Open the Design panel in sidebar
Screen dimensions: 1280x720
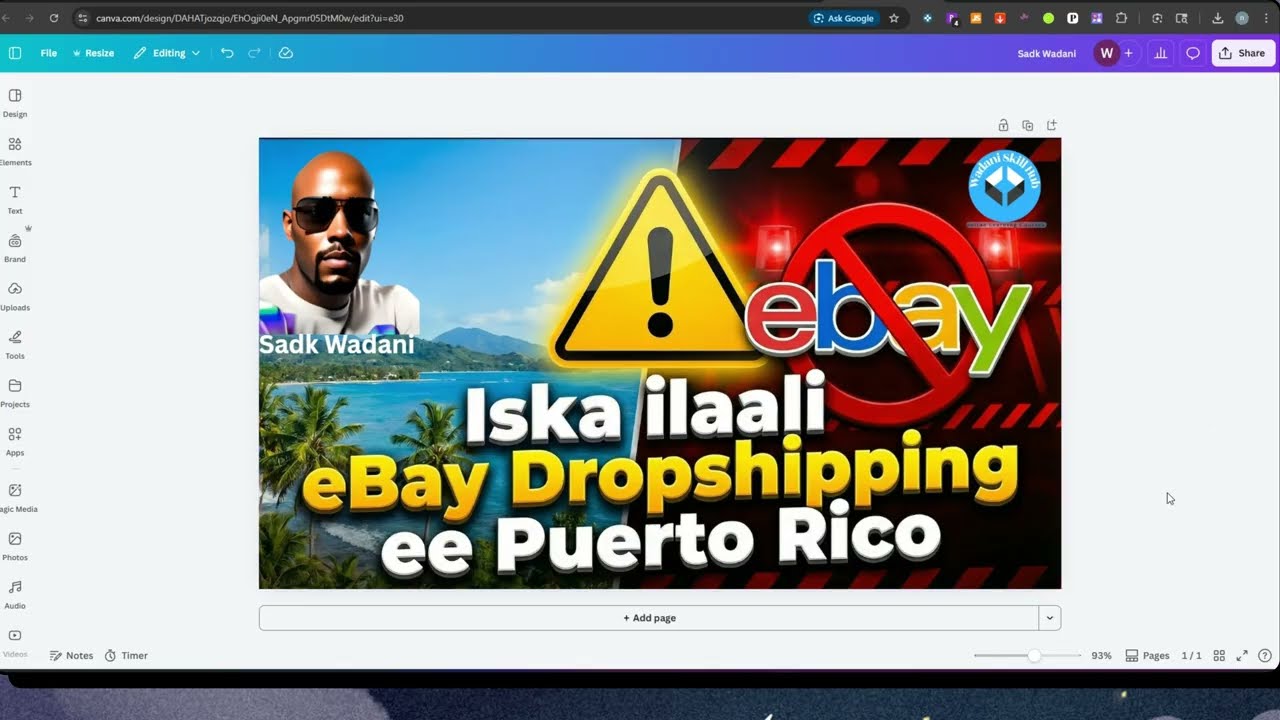click(x=15, y=103)
